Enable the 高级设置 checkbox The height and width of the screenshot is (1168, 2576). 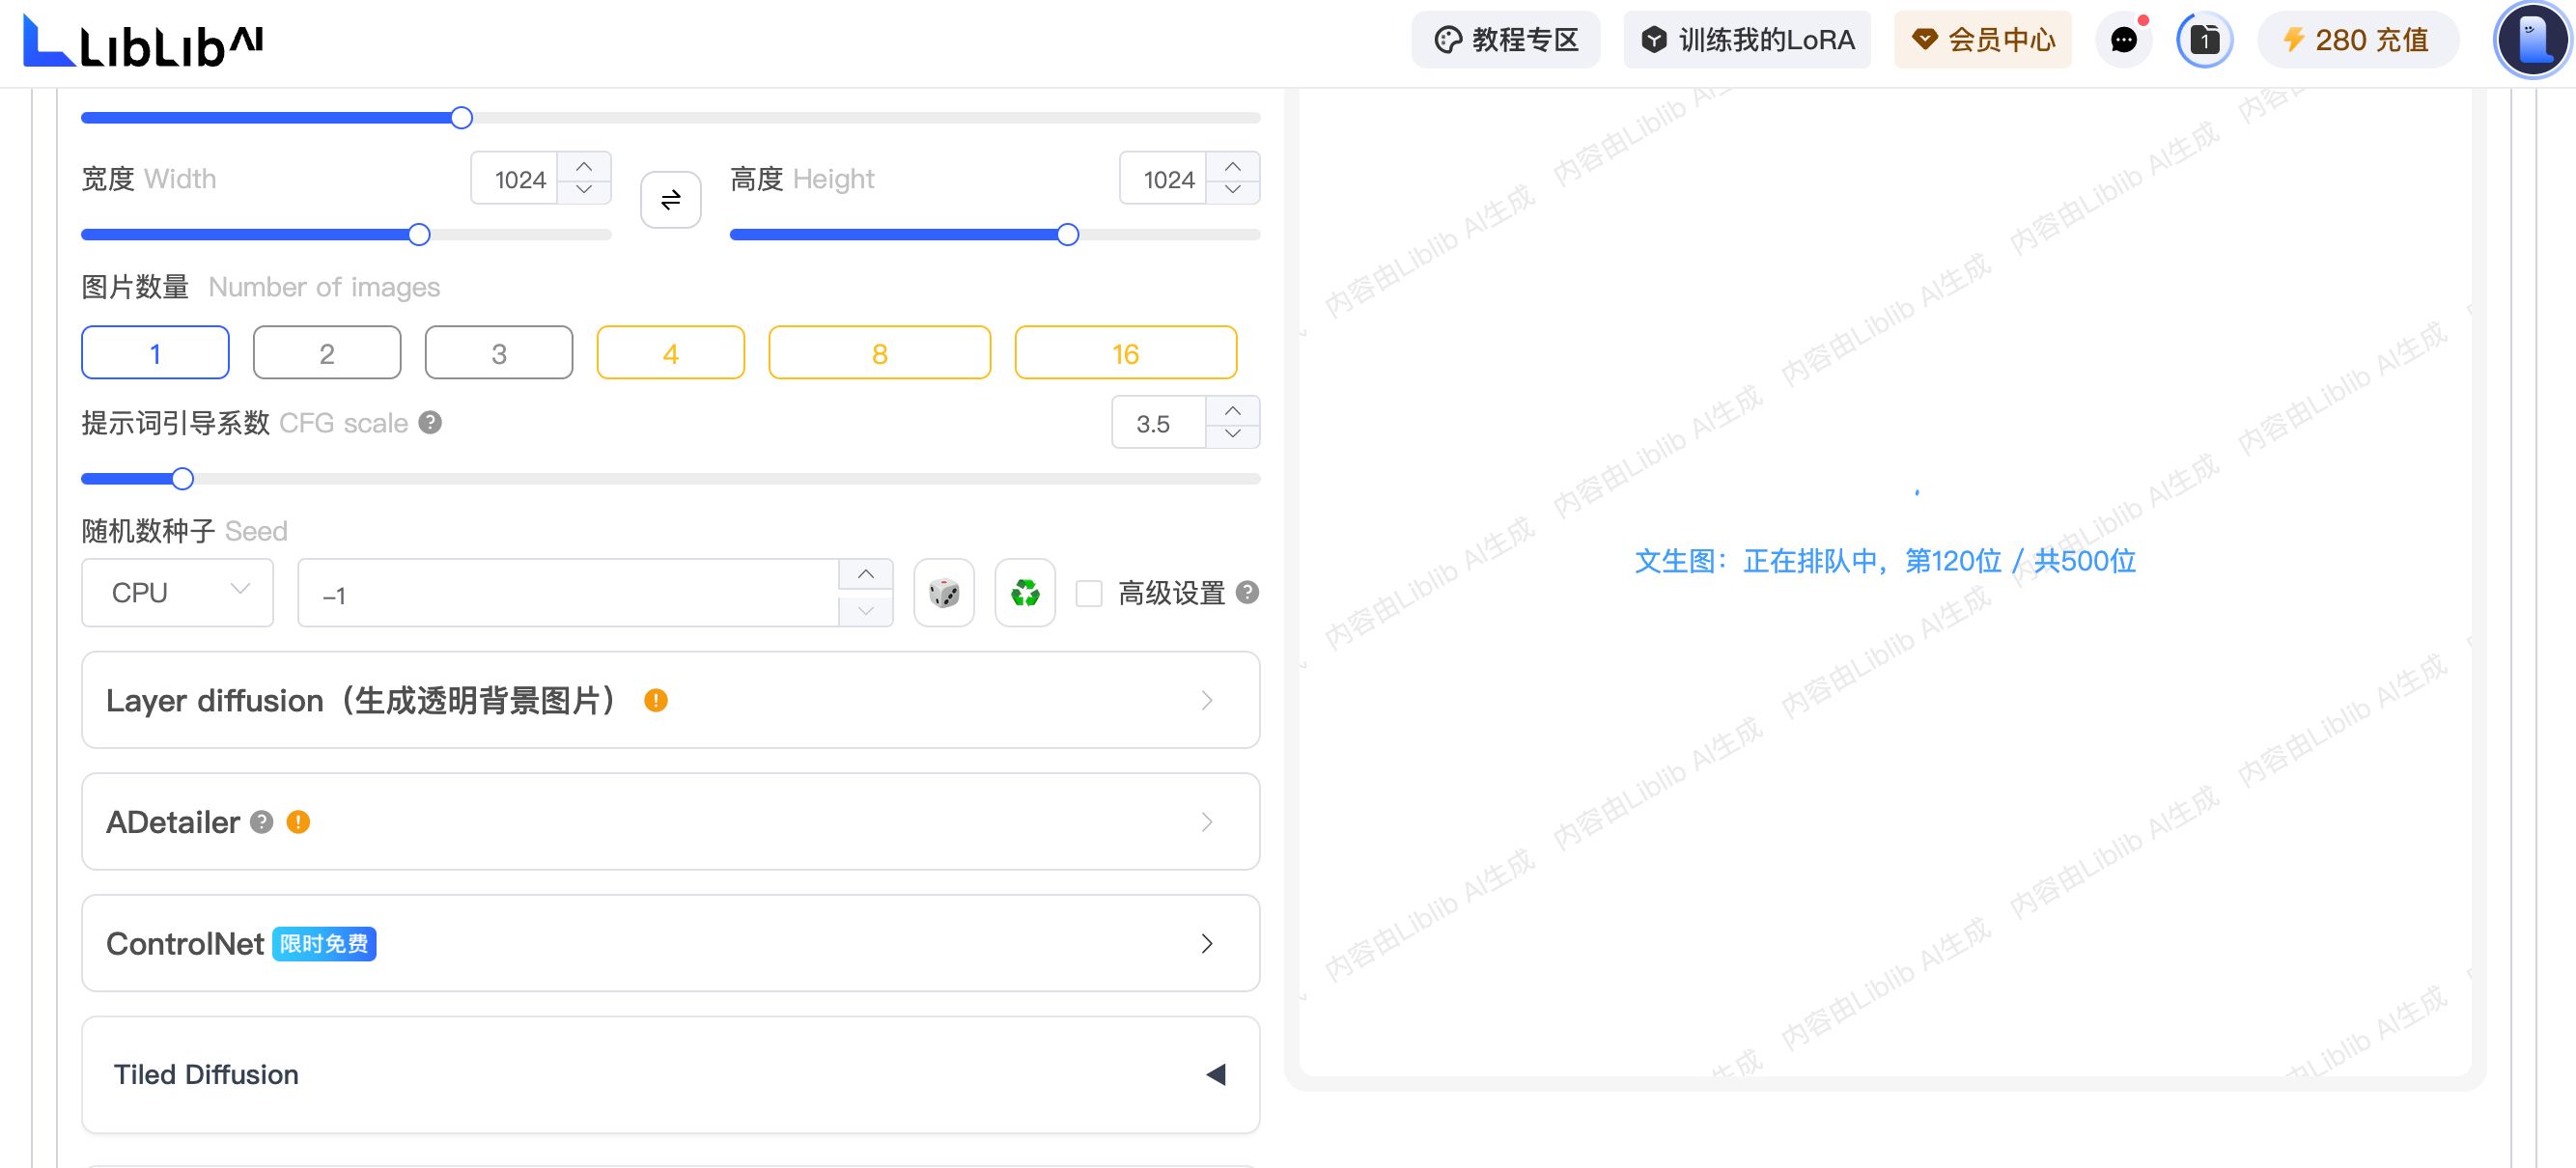pyautogui.click(x=1089, y=593)
